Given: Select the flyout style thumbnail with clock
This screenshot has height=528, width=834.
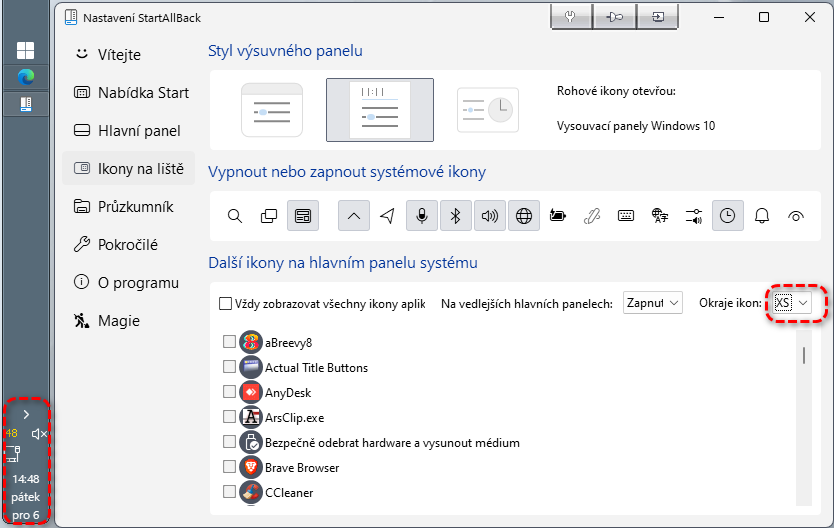Looking at the screenshot, I should [x=488, y=110].
